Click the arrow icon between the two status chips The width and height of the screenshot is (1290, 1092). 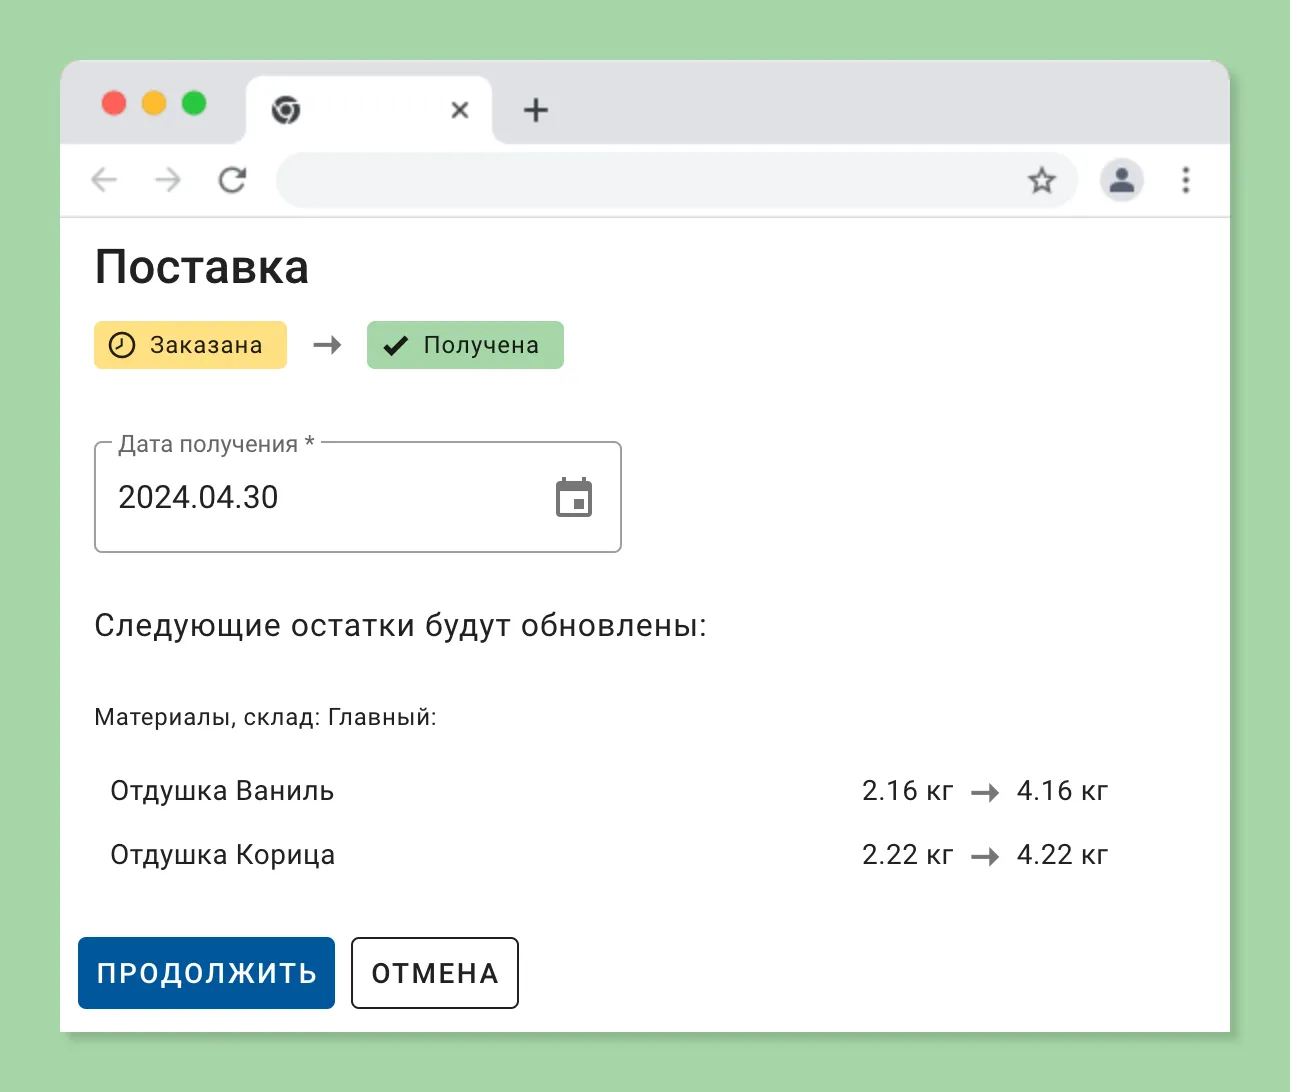pos(326,344)
